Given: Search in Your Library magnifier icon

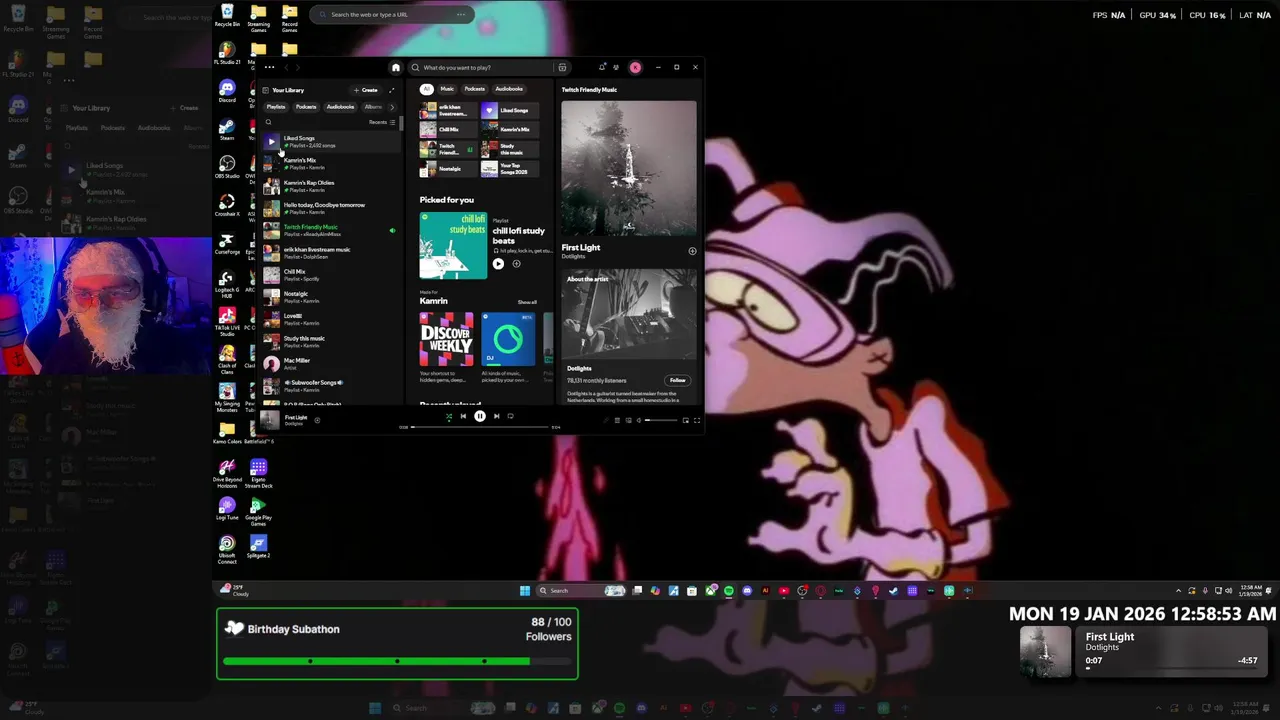Looking at the screenshot, I should pyautogui.click(x=268, y=122).
